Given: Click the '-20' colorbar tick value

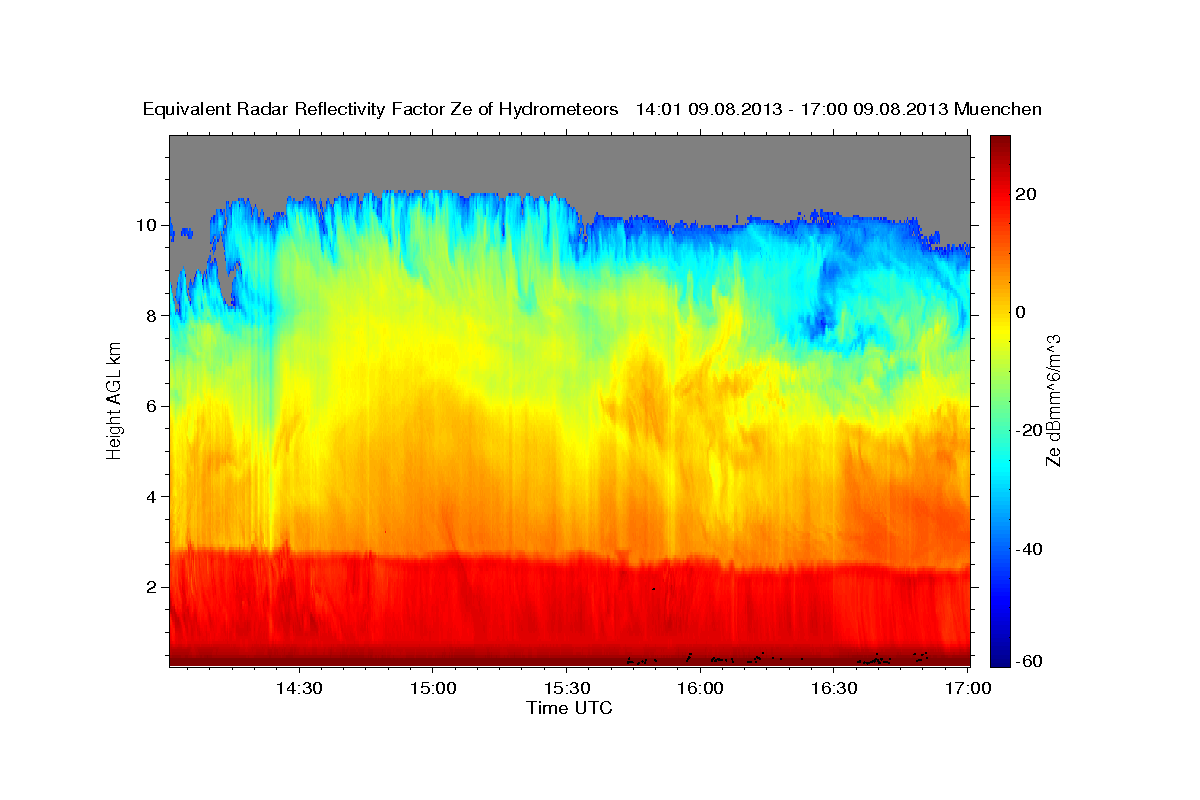Looking at the screenshot, I should (x=1029, y=430).
